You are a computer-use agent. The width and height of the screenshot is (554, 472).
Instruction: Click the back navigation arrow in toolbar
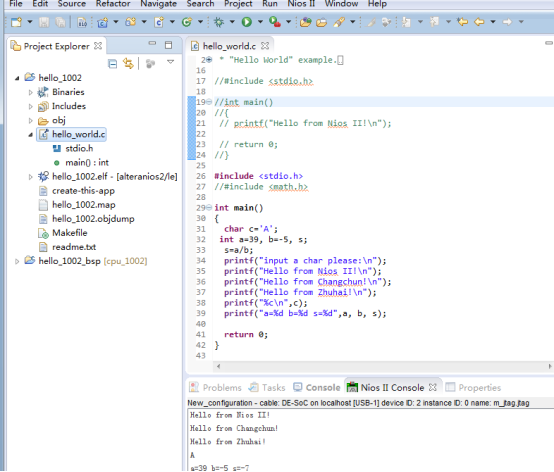pos(479,22)
